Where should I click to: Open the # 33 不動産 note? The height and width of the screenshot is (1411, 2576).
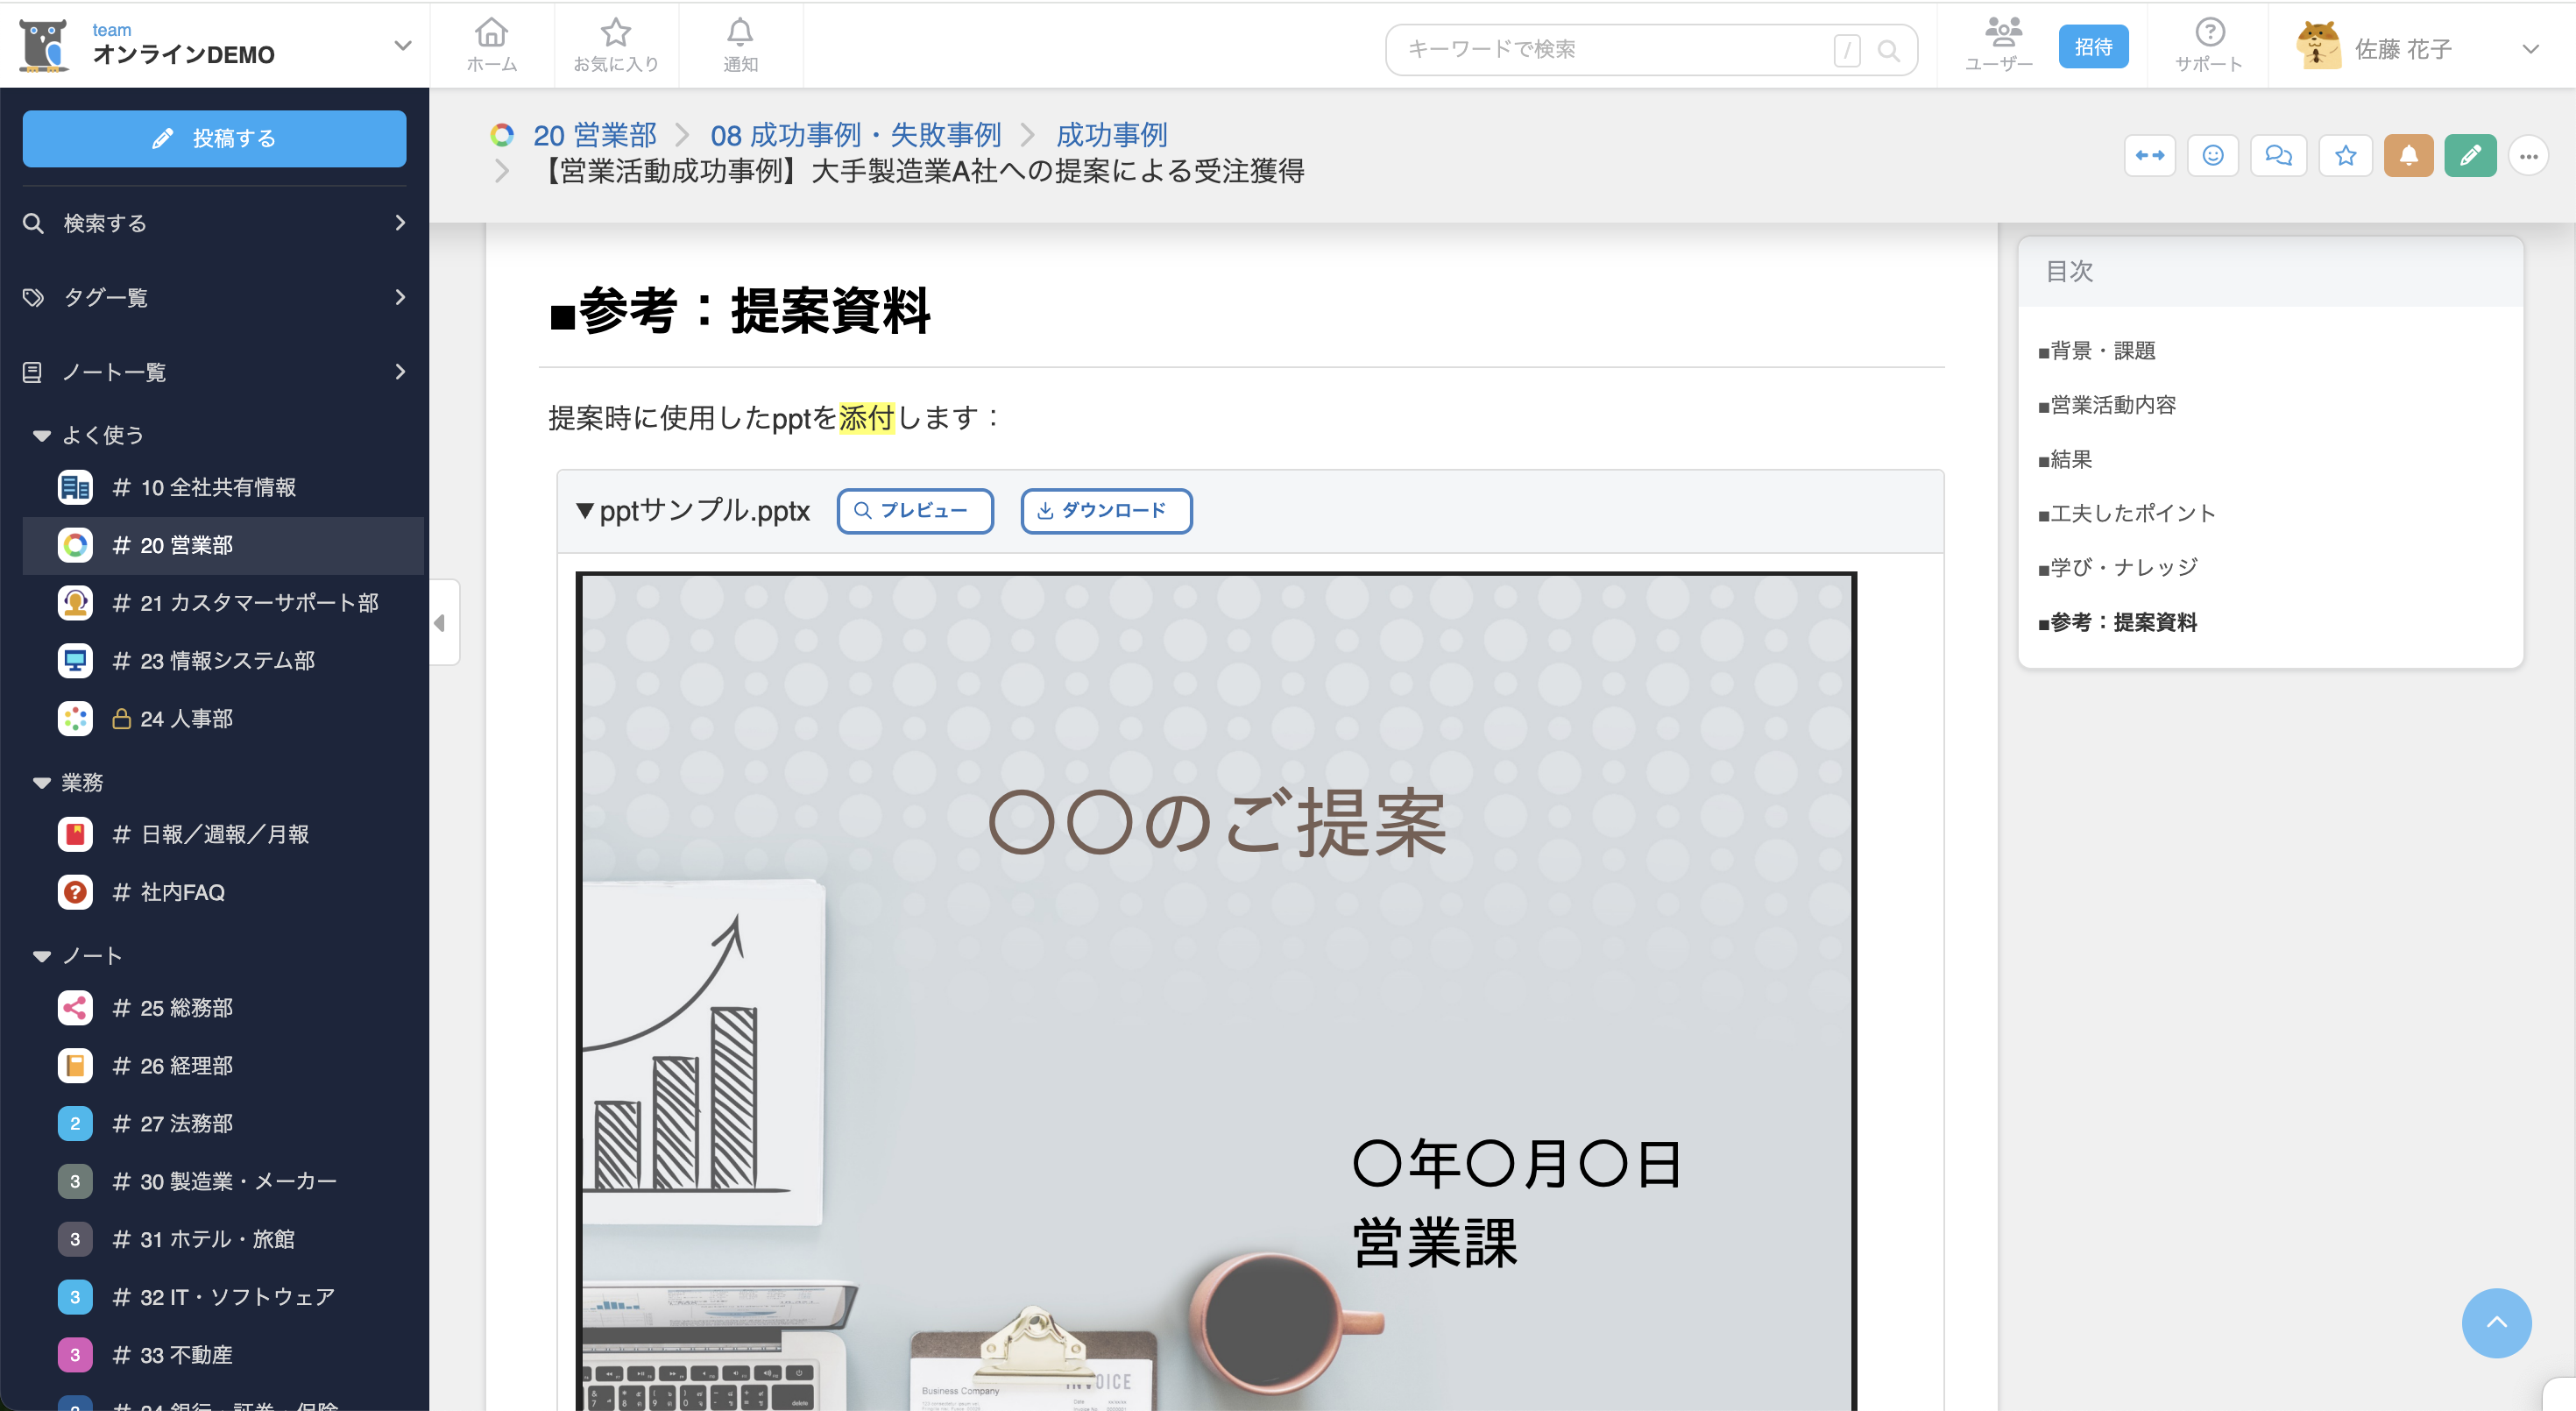tap(171, 1355)
